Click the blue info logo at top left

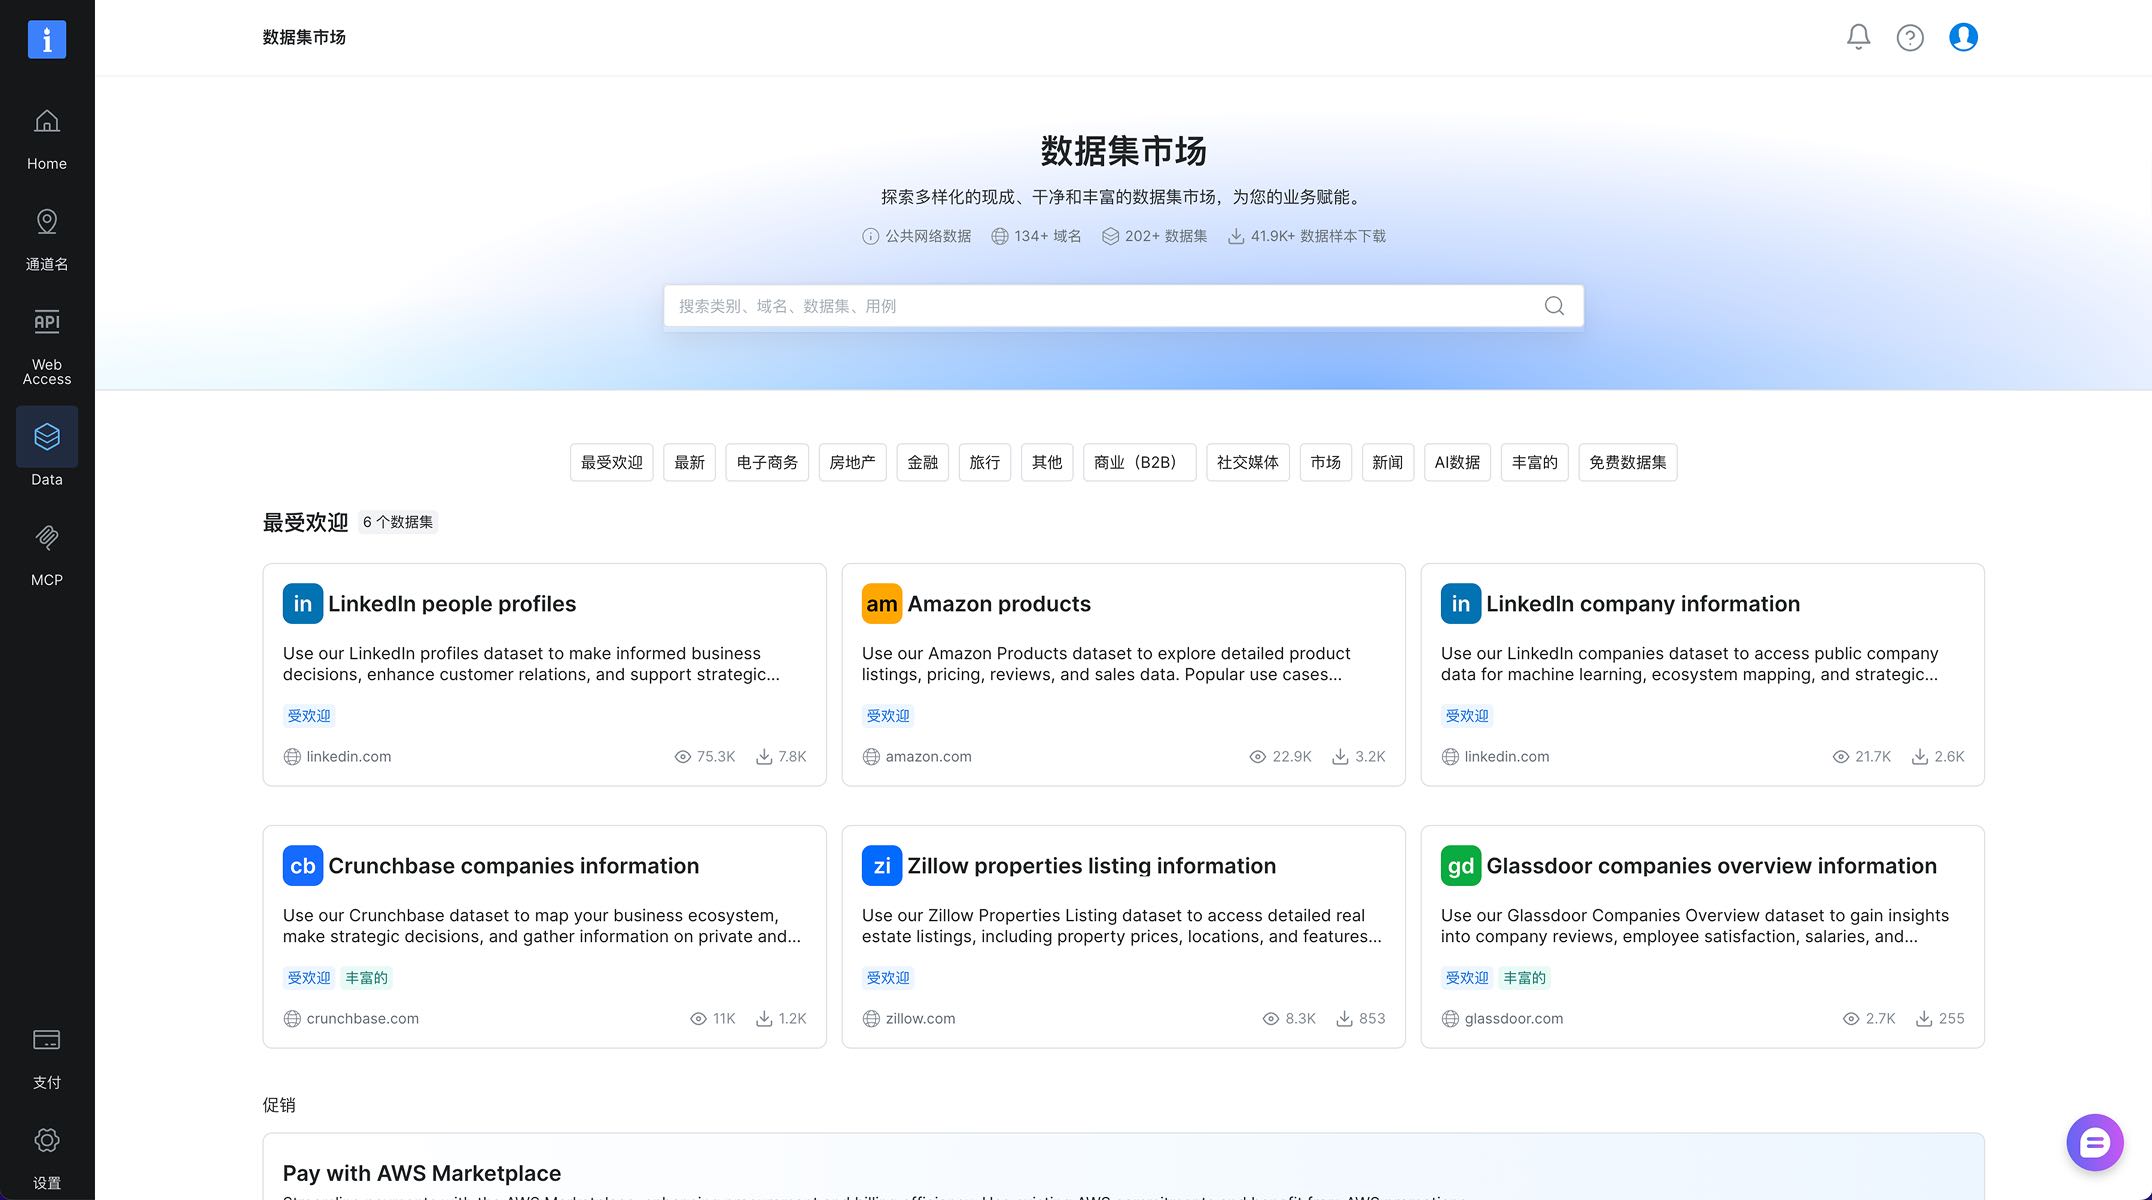click(x=47, y=39)
